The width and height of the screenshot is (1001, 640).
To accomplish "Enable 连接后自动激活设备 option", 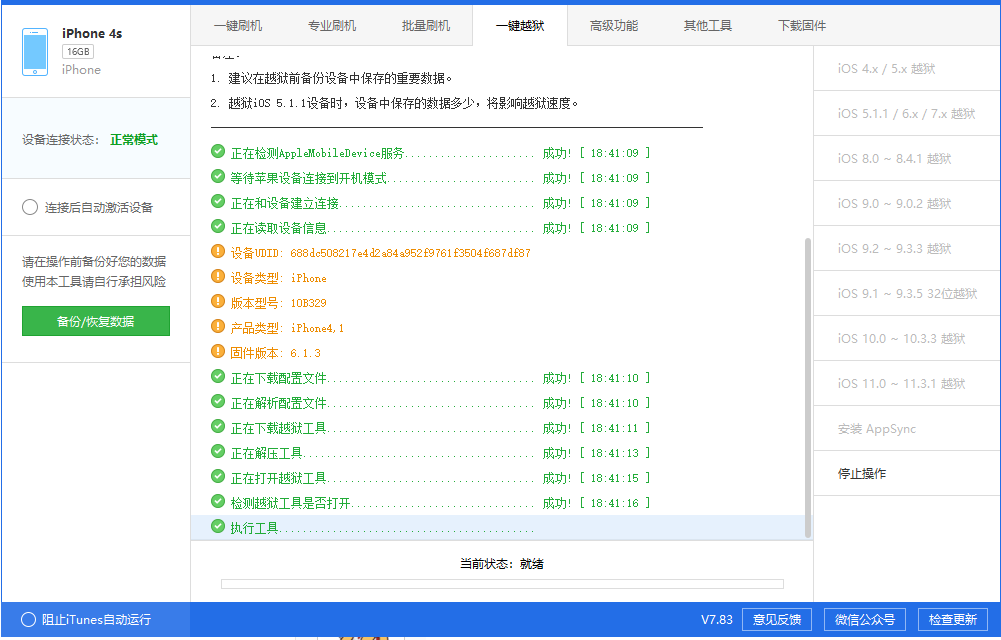I will click(30, 207).
